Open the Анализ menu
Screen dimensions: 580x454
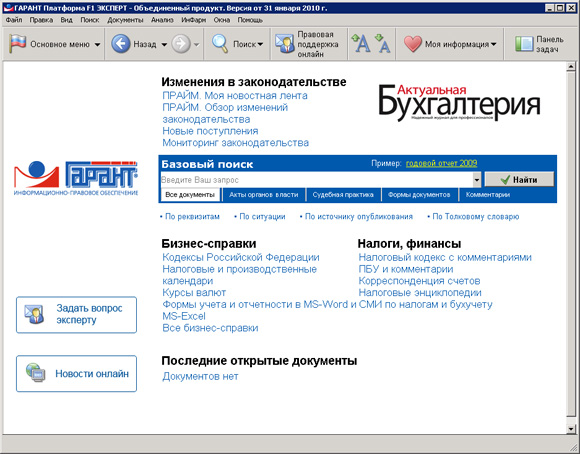pos(162,20)
